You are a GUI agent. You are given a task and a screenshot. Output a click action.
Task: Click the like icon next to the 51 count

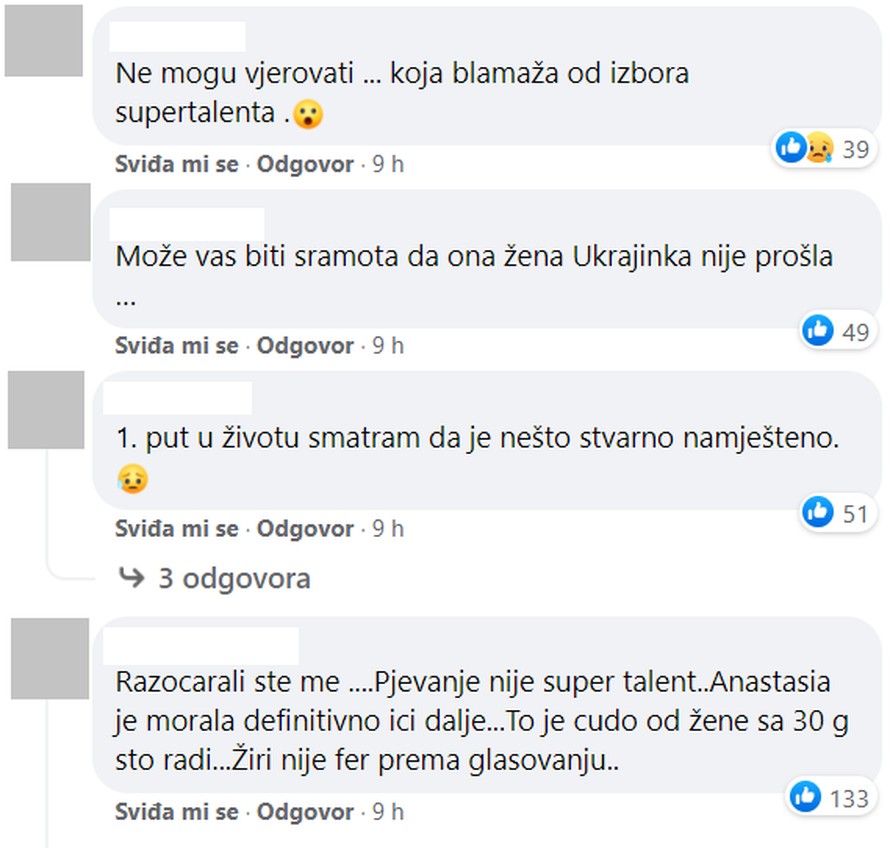coord(817,511)
